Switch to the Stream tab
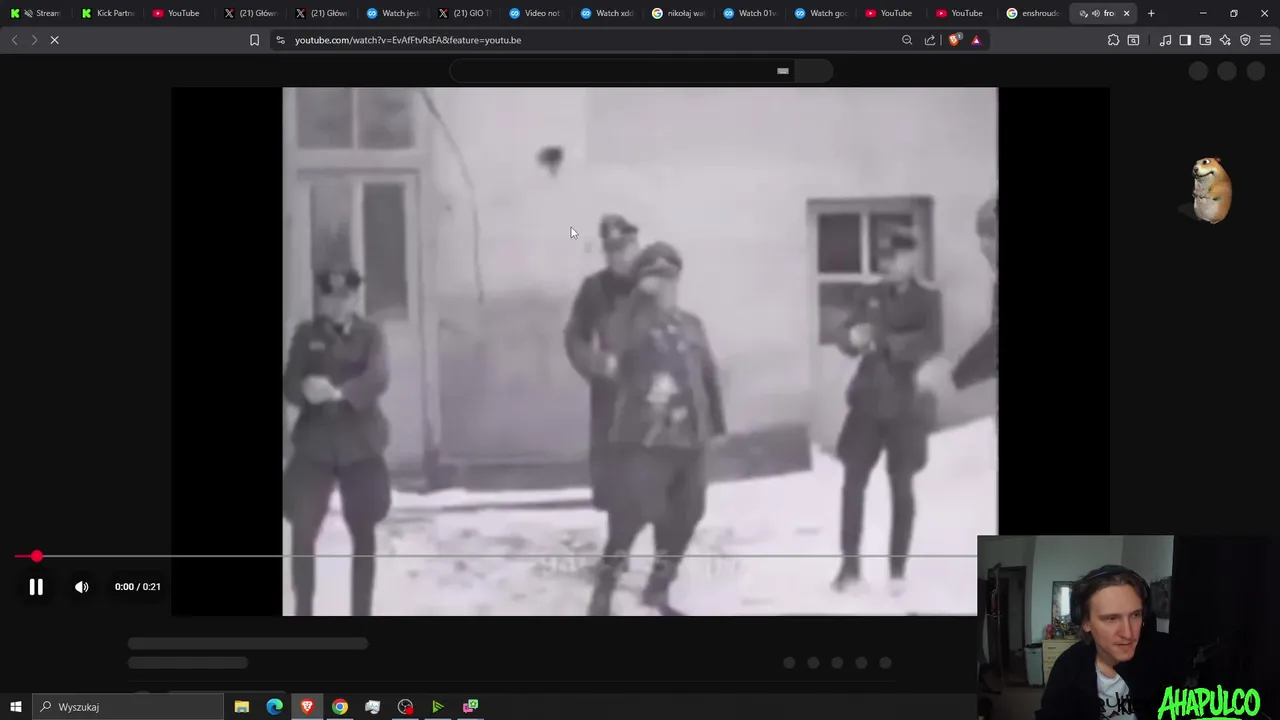1280x720 pixels. (x=36, y=13)
